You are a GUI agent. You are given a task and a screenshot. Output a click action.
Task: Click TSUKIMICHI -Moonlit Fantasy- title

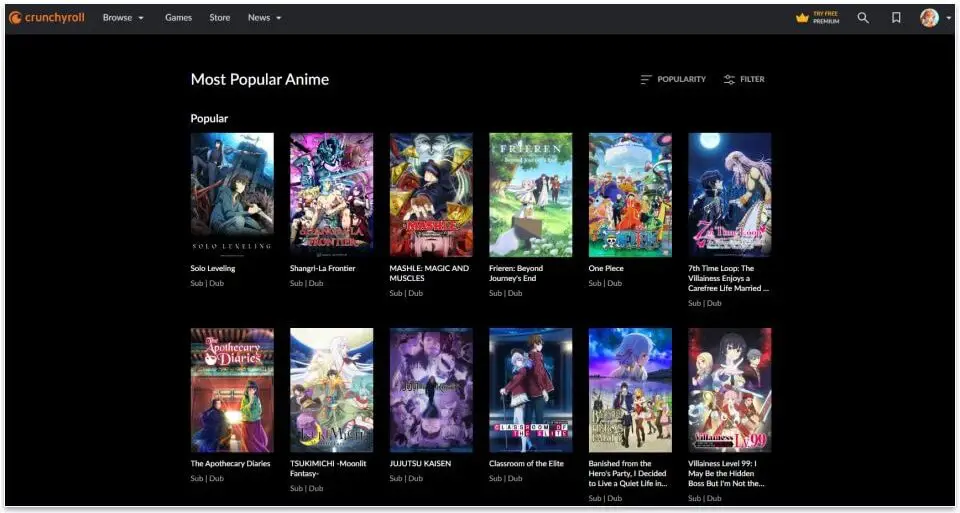pos(328,468)
